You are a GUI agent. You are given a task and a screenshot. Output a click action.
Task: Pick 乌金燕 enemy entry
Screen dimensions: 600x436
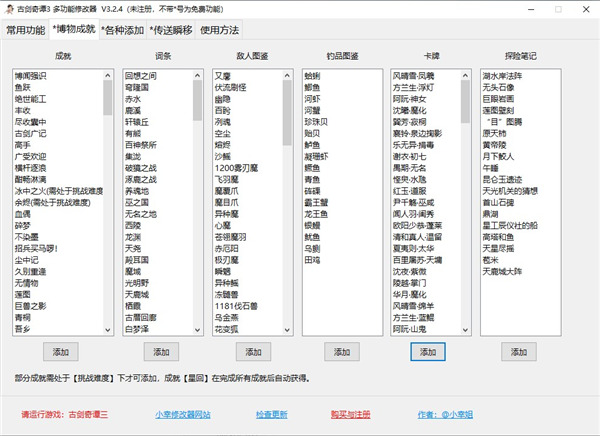coord(227,317)
